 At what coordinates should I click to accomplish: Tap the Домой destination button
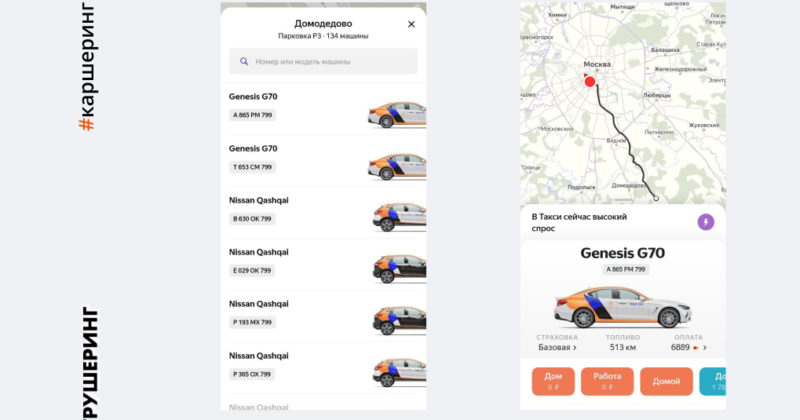[x=666, y=381]
